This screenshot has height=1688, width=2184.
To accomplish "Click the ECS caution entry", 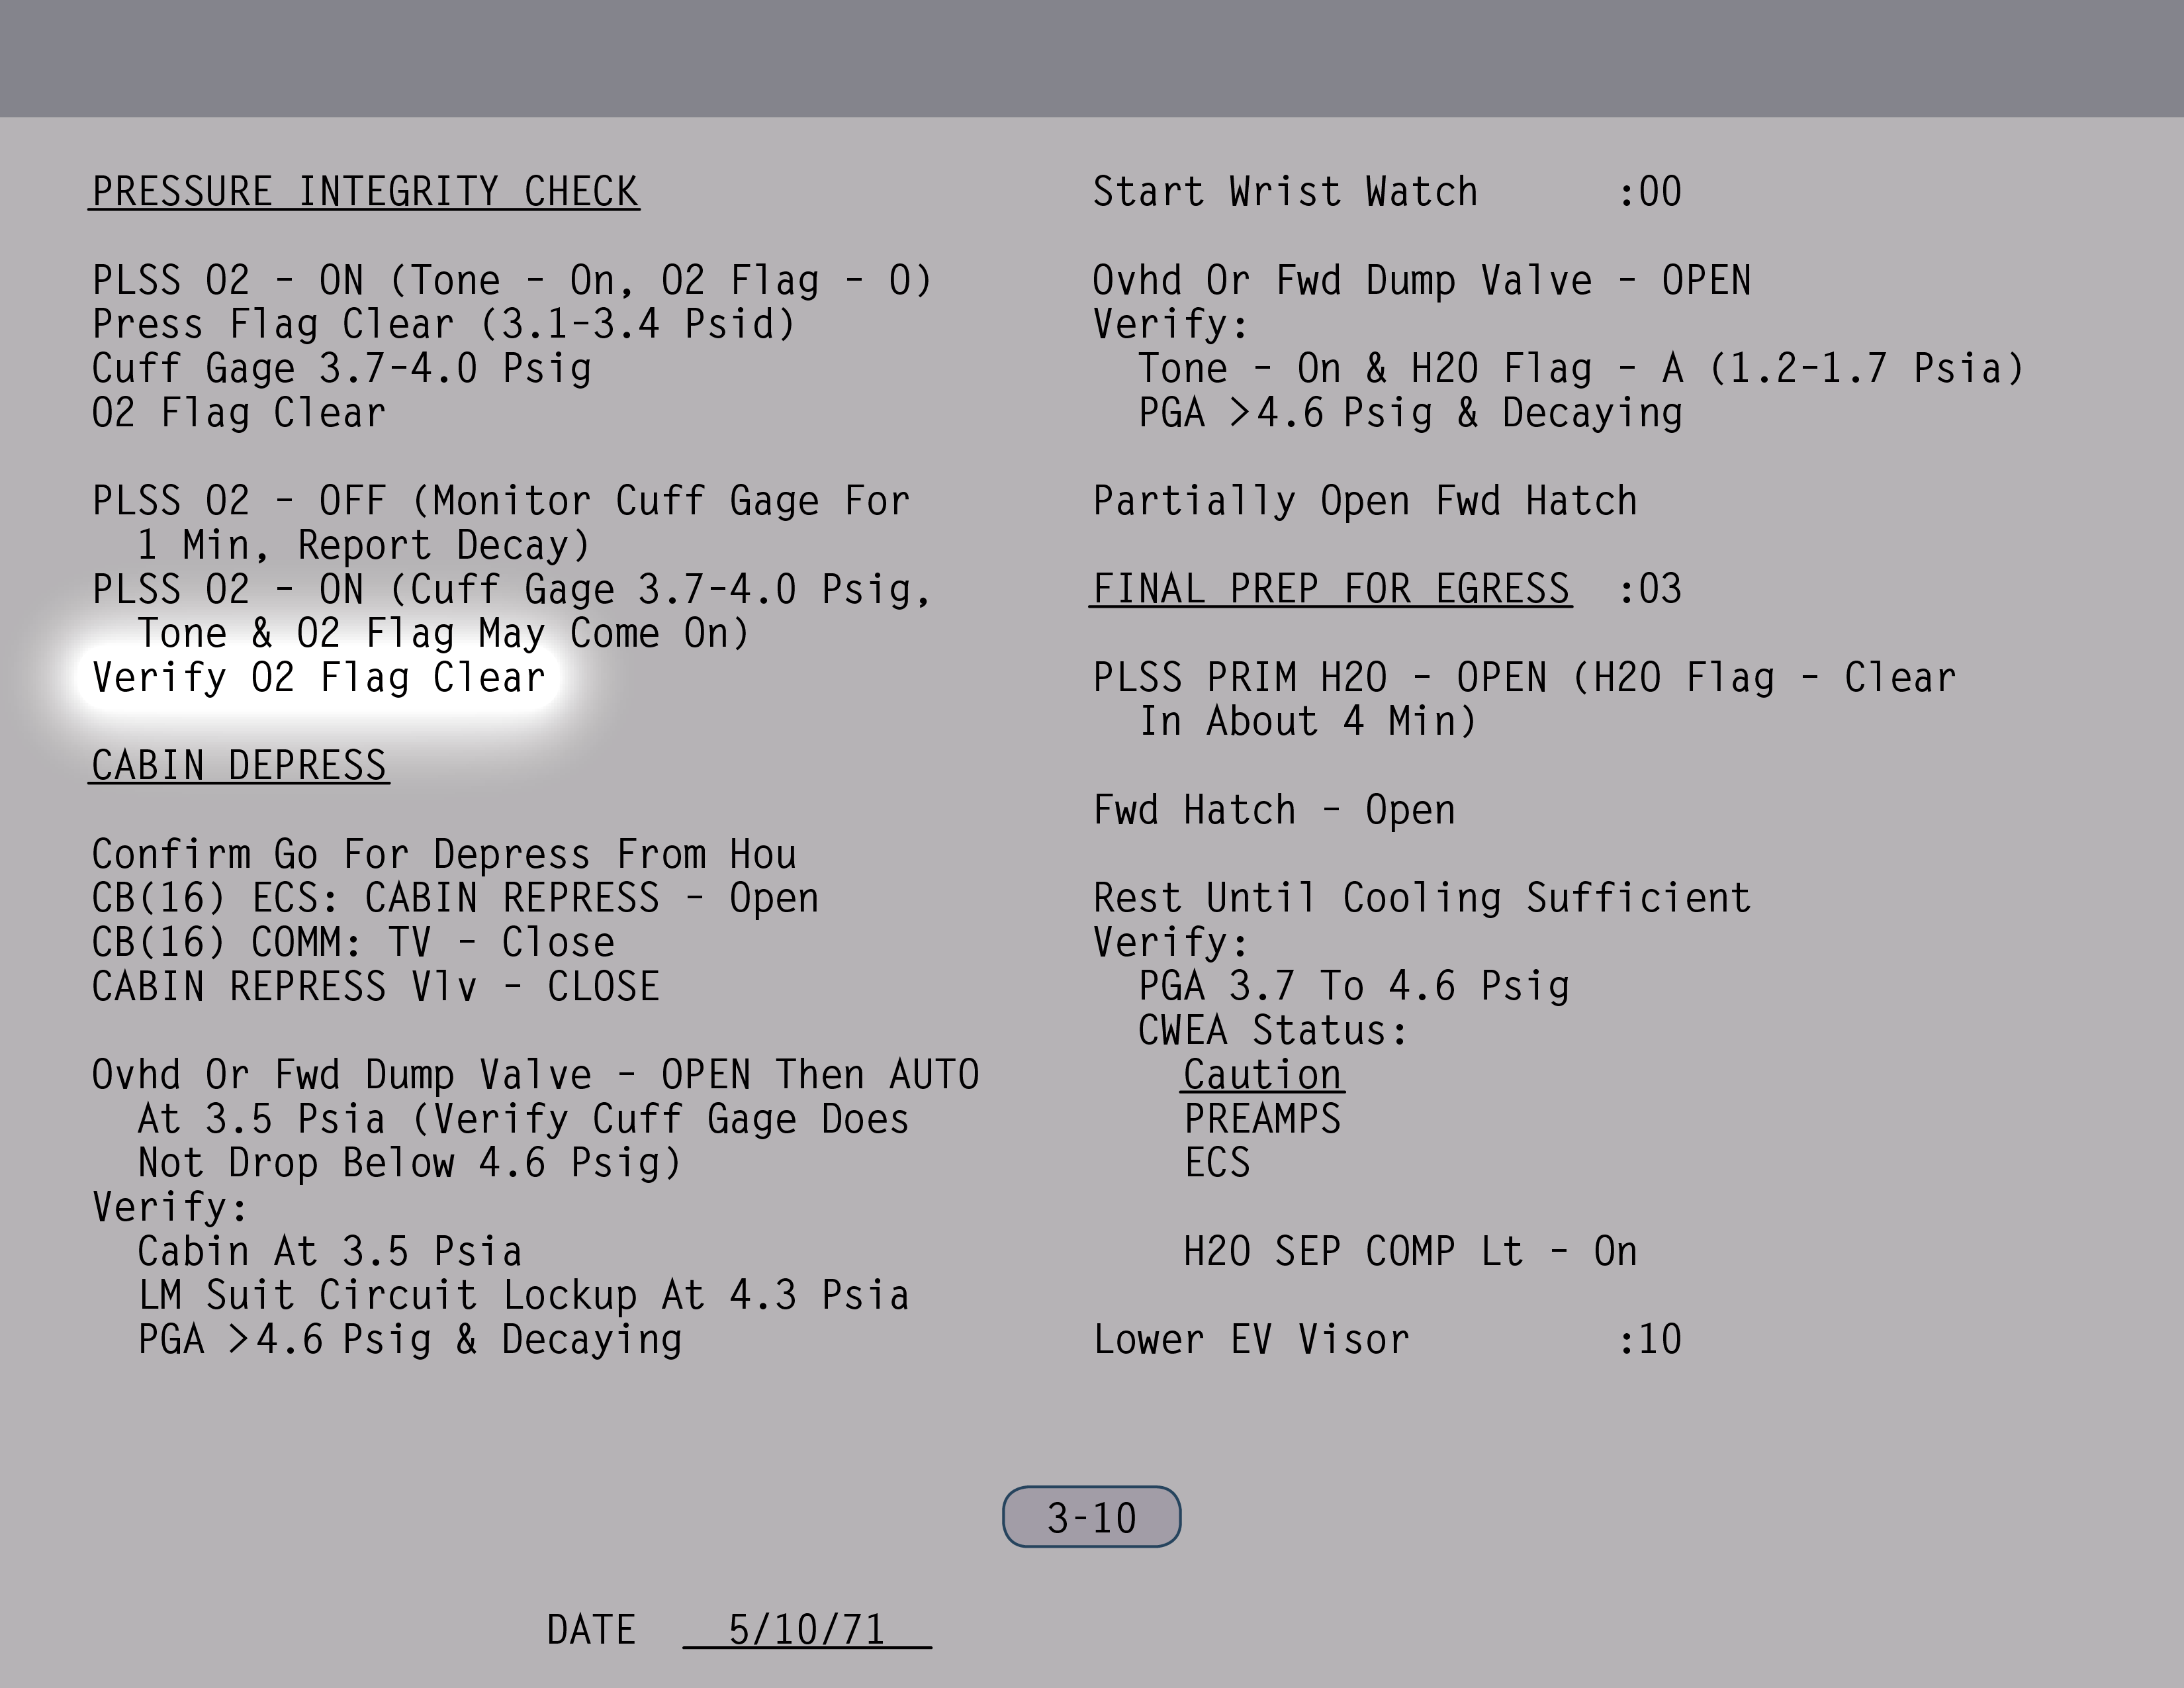I will point(1217,1163).
